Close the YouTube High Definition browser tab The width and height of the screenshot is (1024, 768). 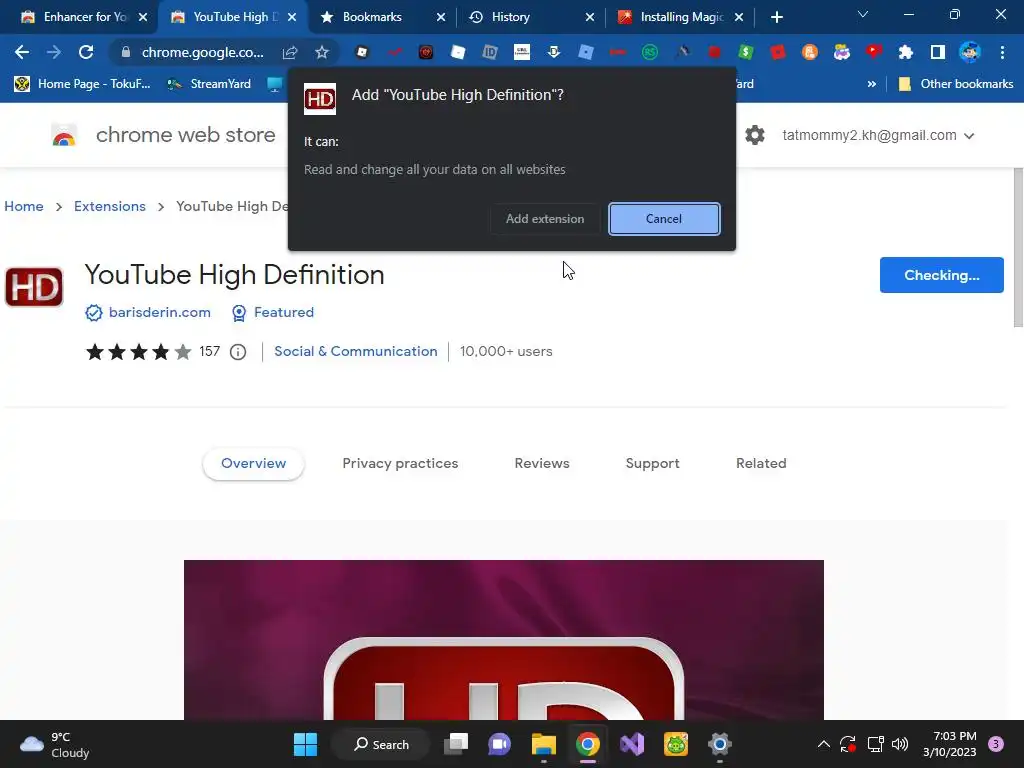click(292, 17)
